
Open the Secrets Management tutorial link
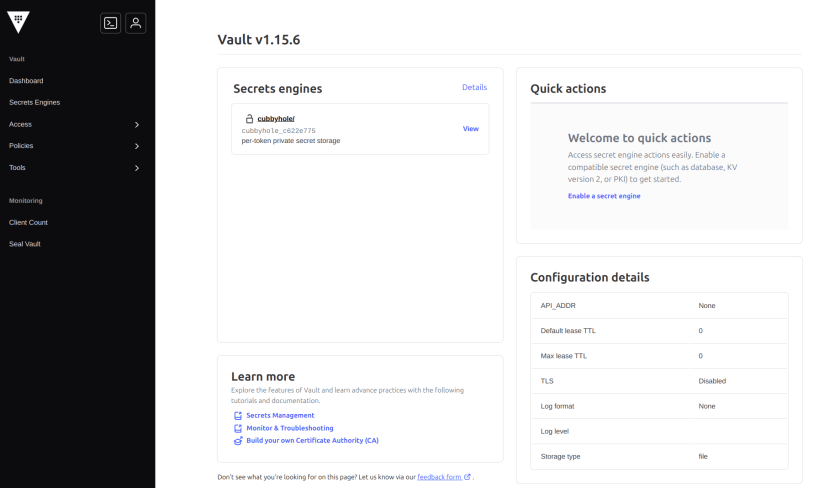tap(280, 415)
